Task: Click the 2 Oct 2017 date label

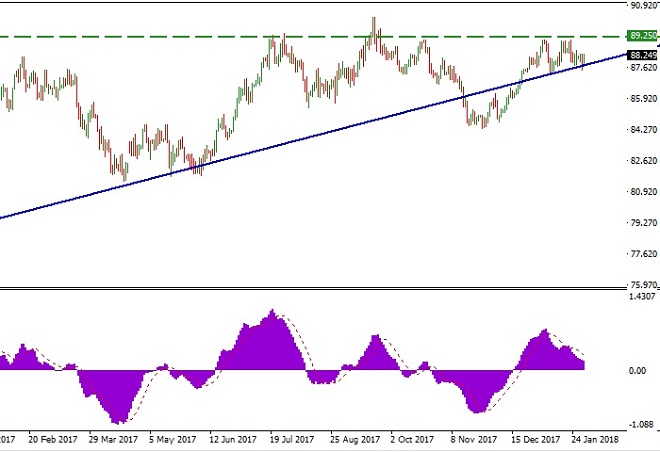Action: coord(412,439)
